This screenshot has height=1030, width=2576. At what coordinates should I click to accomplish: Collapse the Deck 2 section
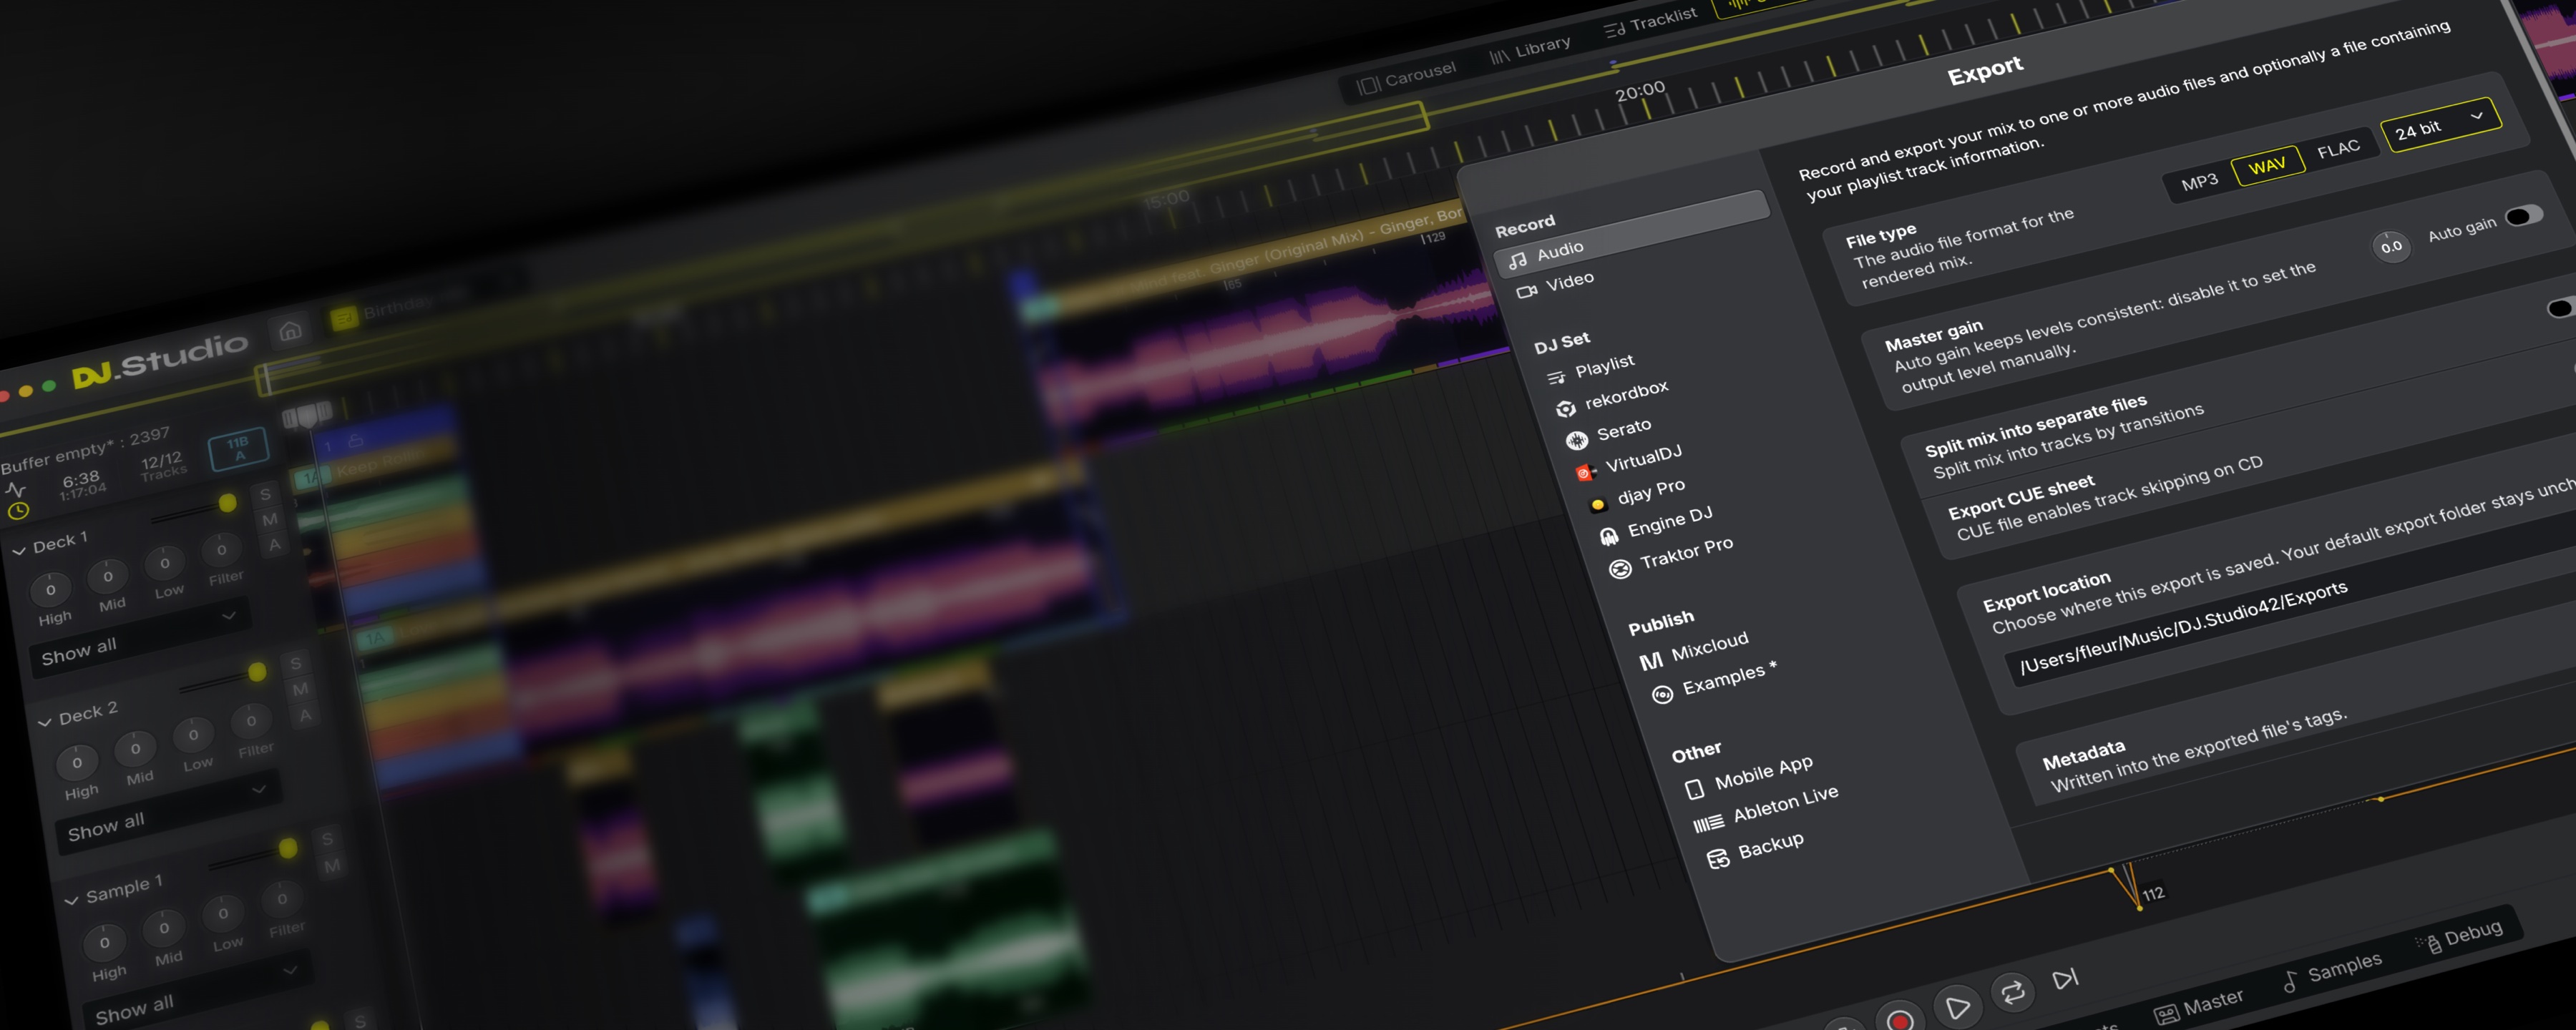(44, 722)
